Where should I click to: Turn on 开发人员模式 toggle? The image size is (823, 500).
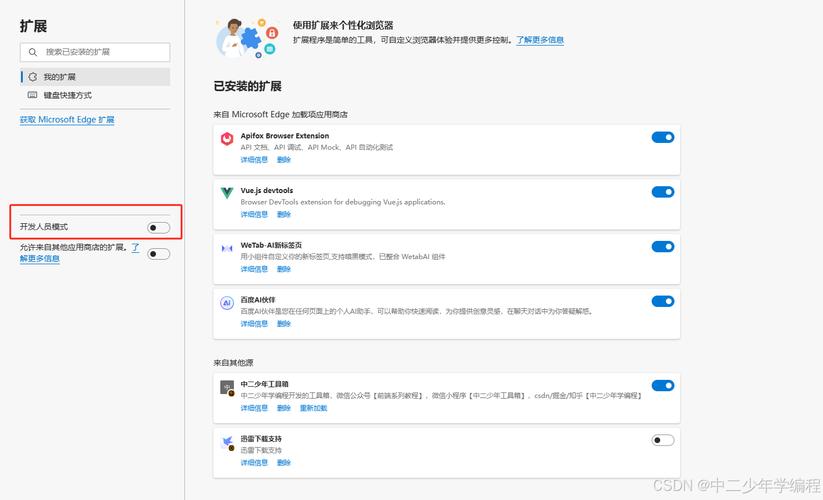click(x=159, y=227)
